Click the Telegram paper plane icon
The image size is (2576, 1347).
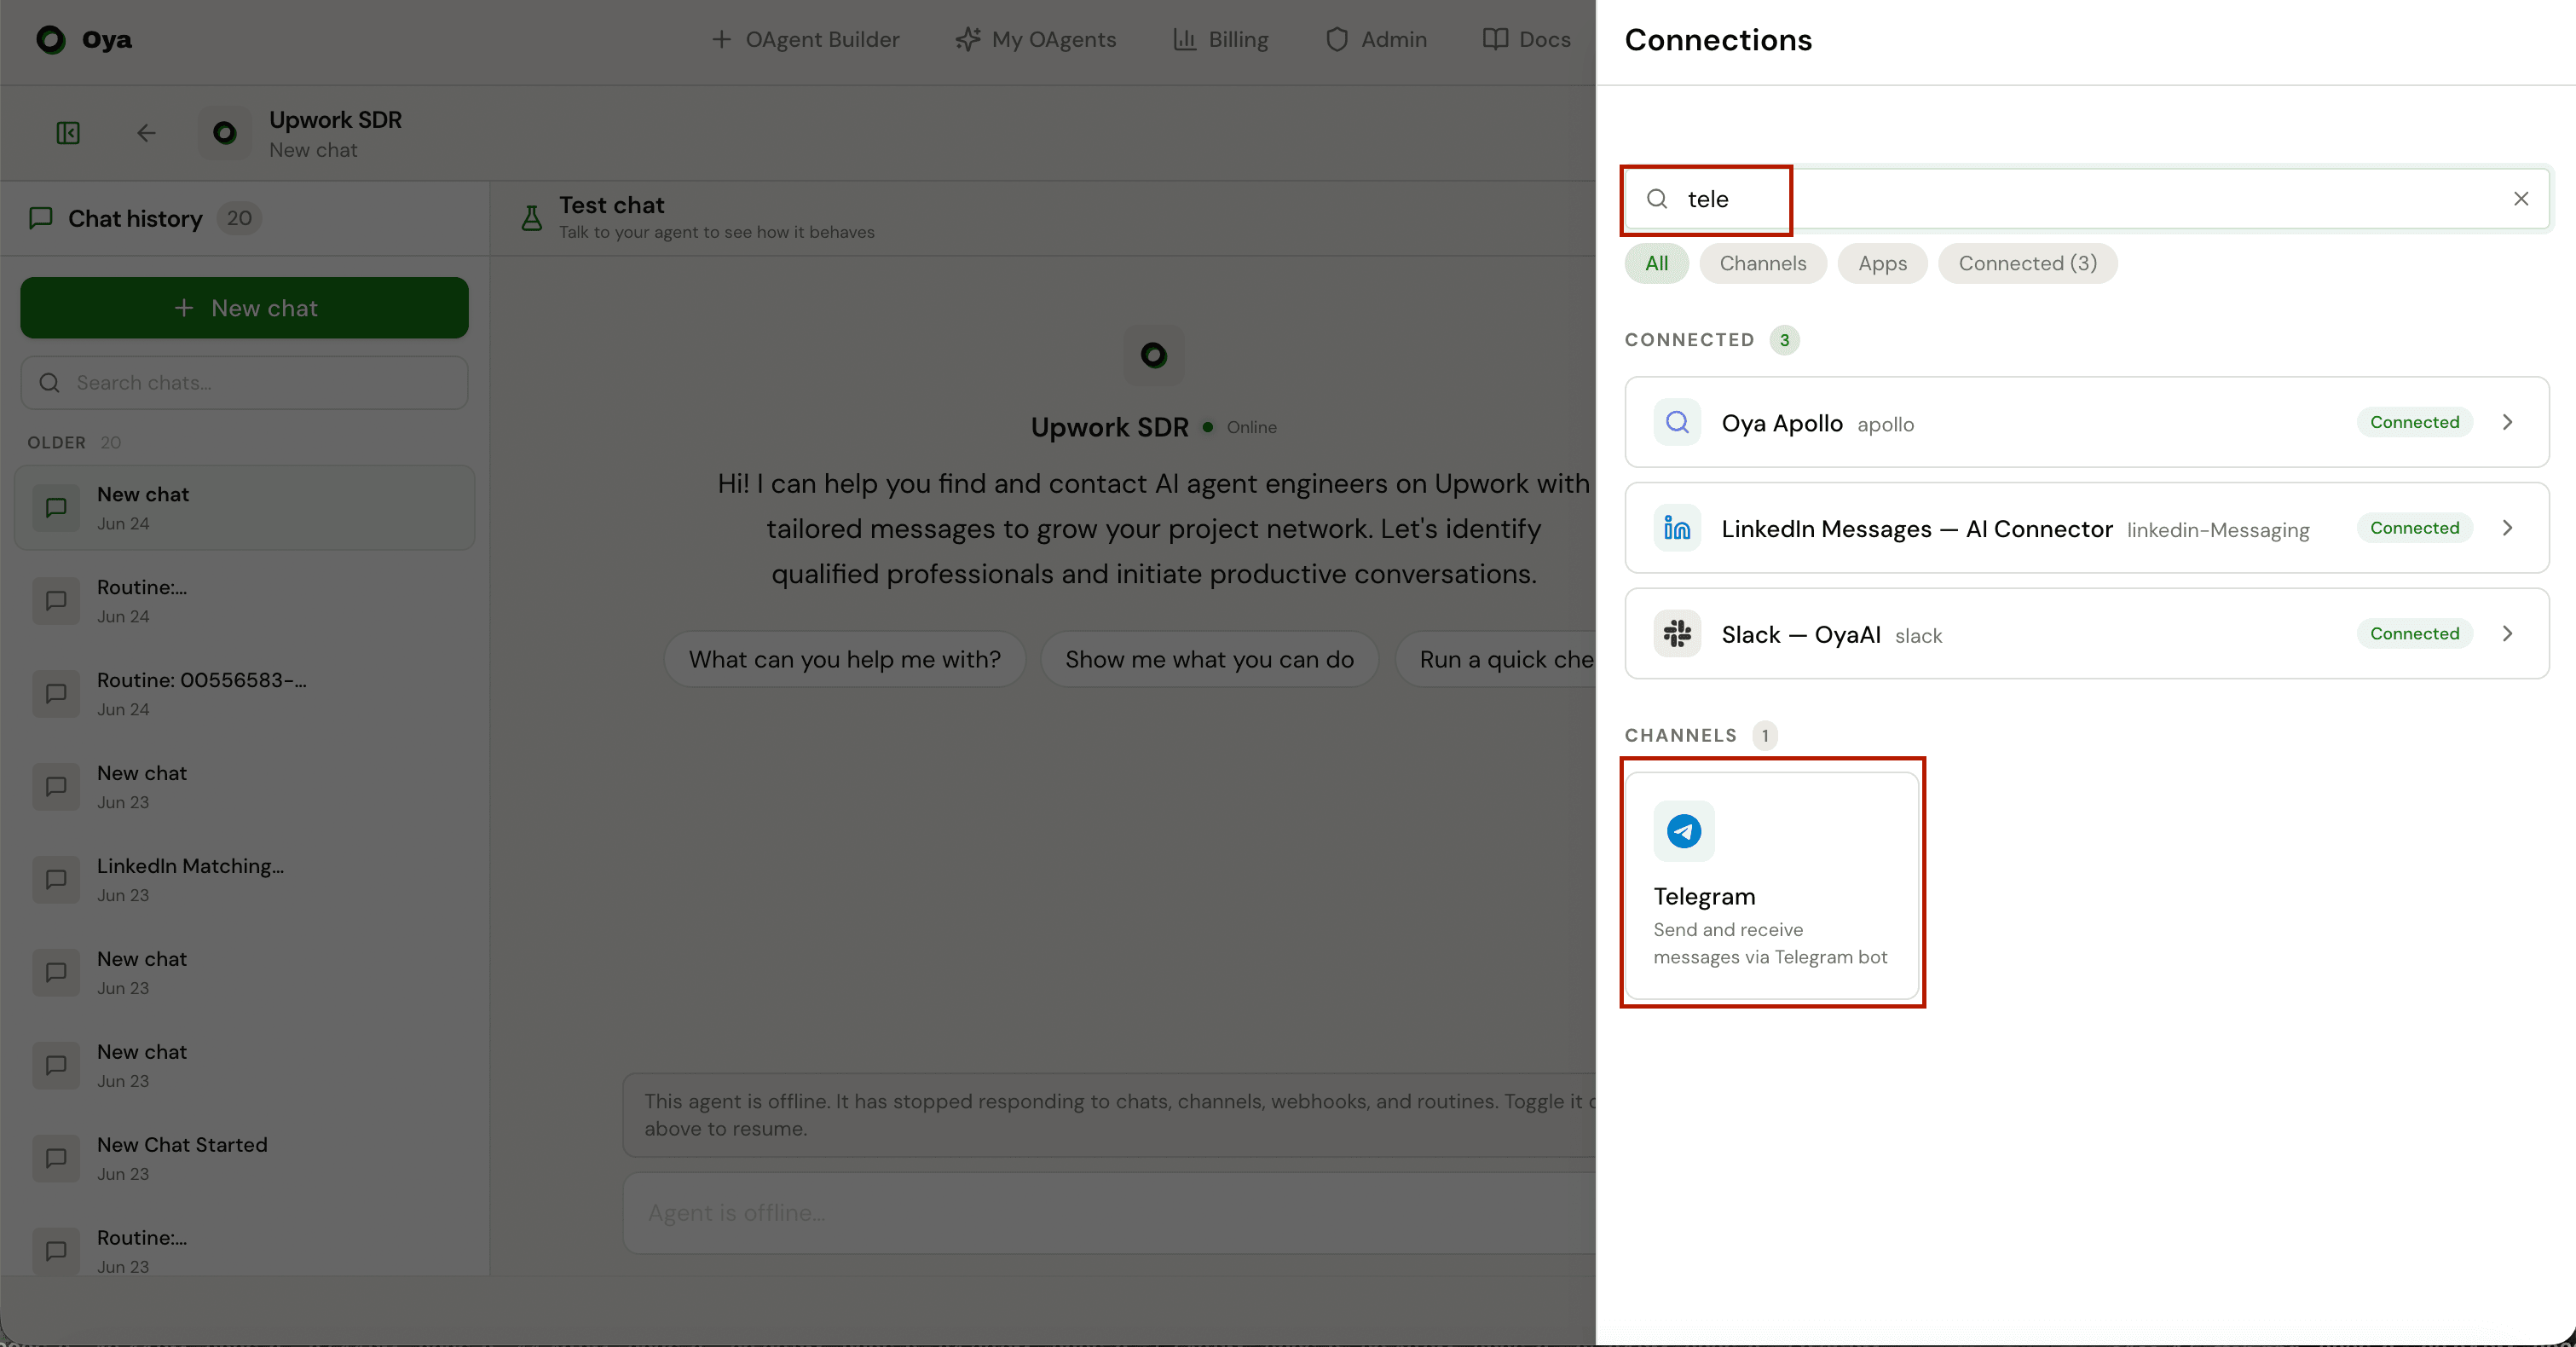(1684, 831)
